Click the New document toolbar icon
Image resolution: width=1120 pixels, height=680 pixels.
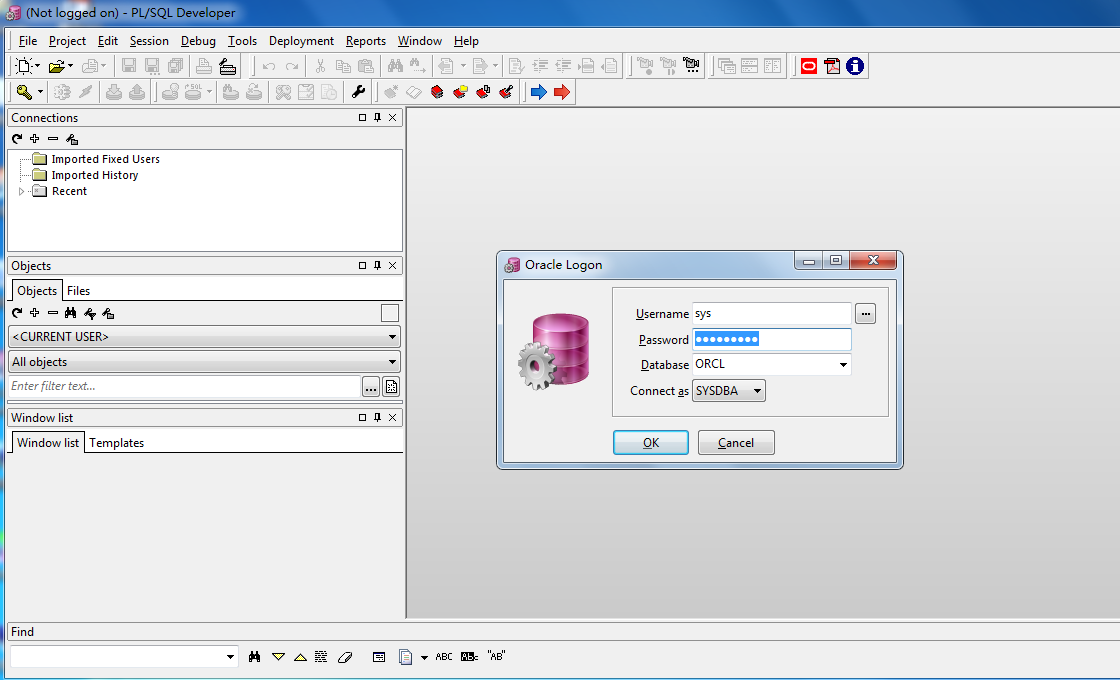24,66
